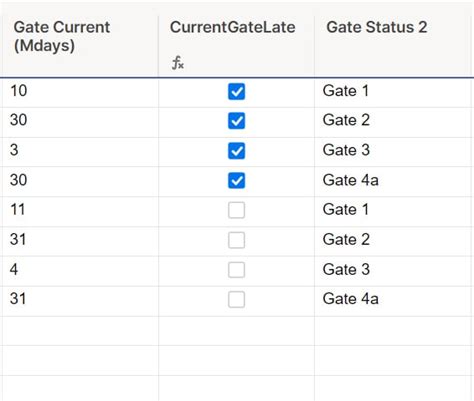Uncheck the checkbox in the Gate 3 row with 3
The image size is (474, 401).
coord(236,151)
